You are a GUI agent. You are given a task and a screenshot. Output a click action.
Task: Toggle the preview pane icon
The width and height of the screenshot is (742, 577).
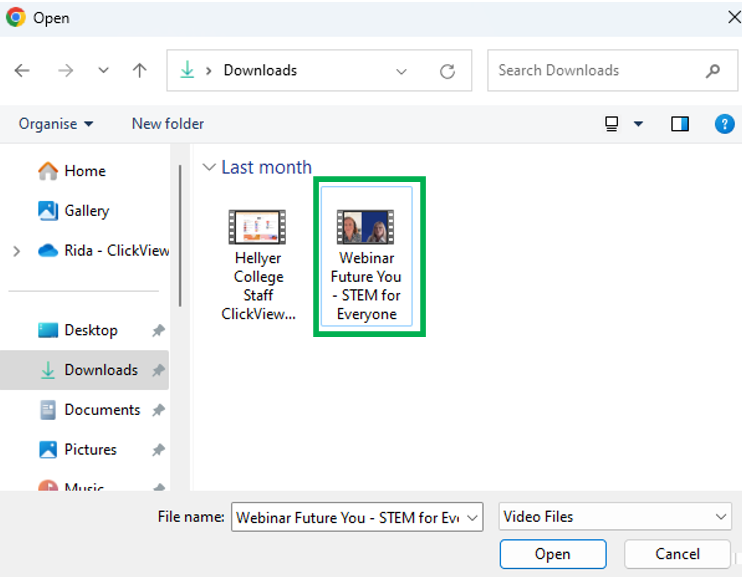click(680, 124)
